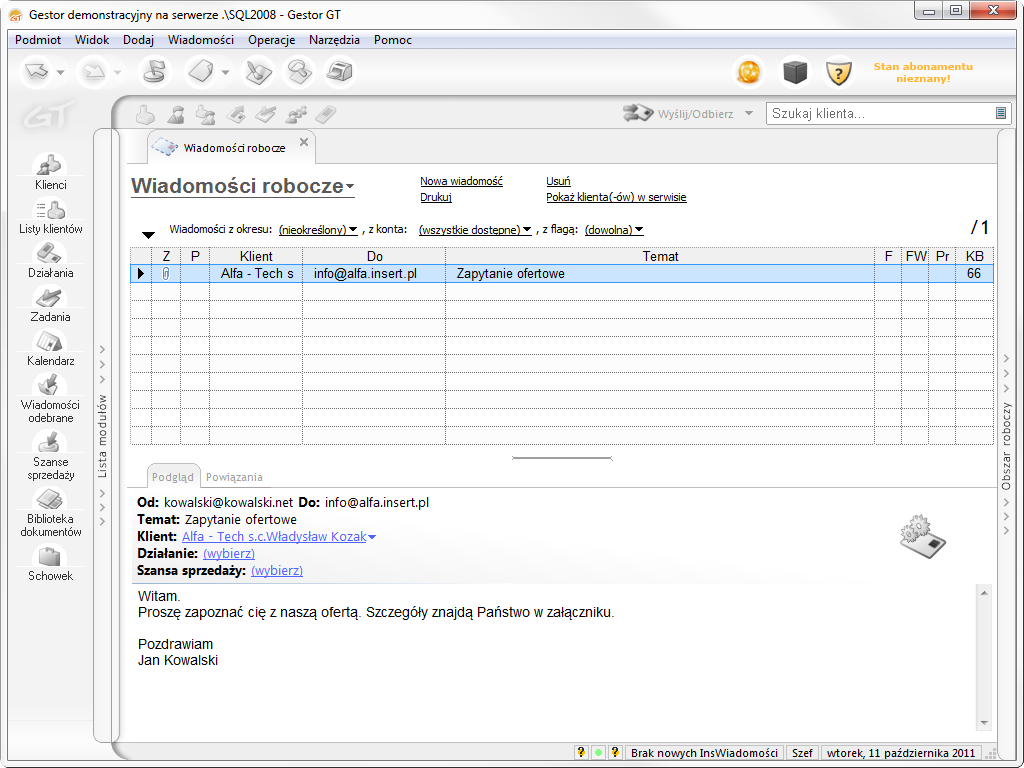Viewport: 1024px width, 768px height.
Task: Go to the Działania module
Action: [x=50, y=259]
